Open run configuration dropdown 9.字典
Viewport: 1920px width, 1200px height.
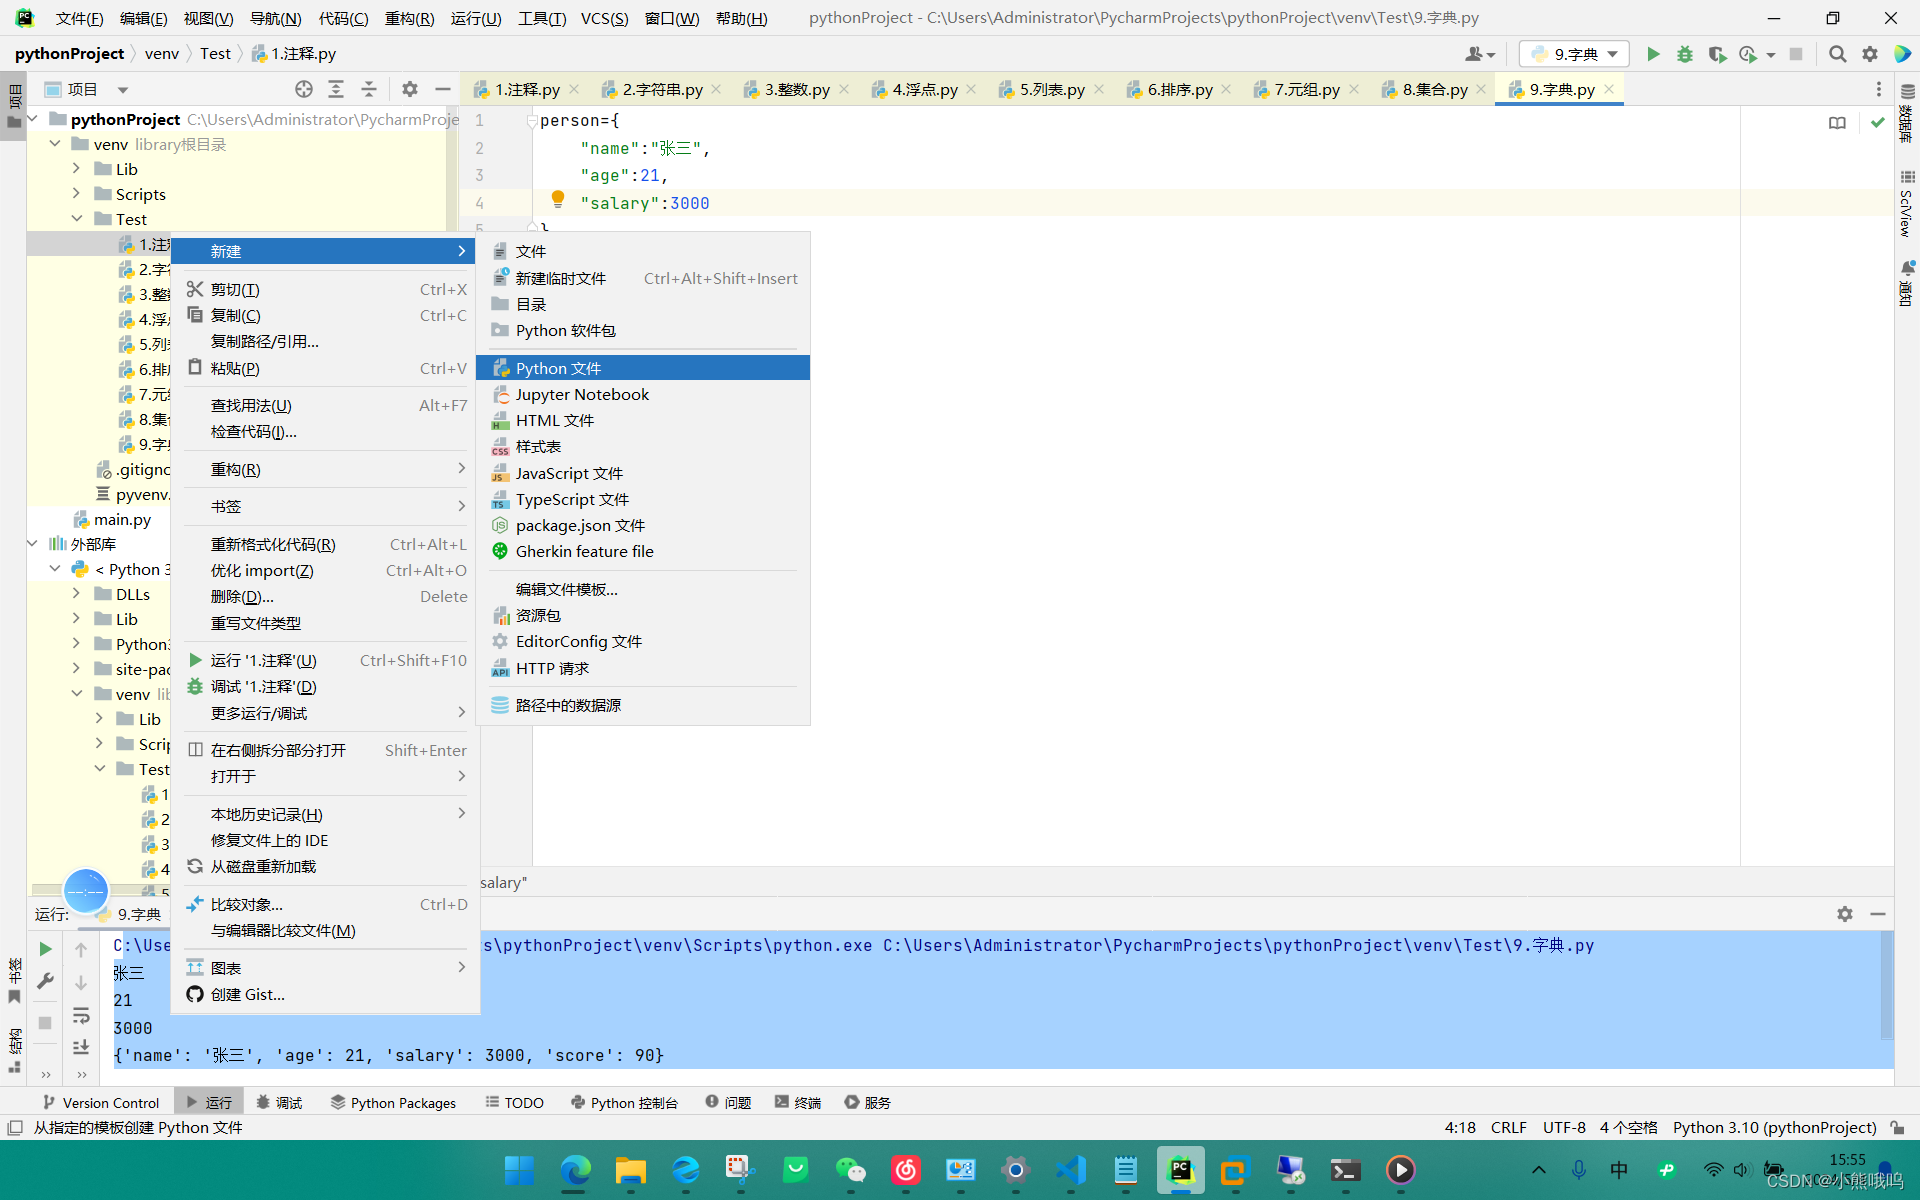[x=1574, y=54]
